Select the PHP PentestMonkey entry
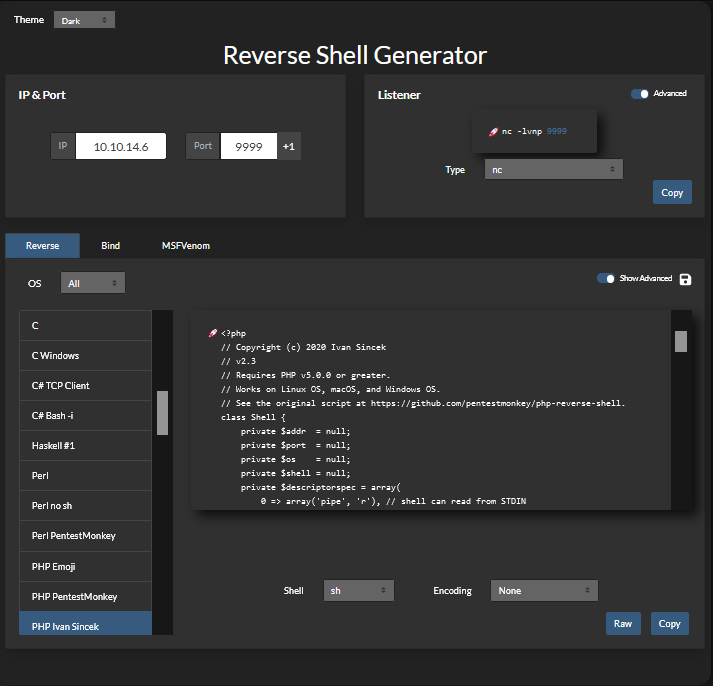 point(85,596)
